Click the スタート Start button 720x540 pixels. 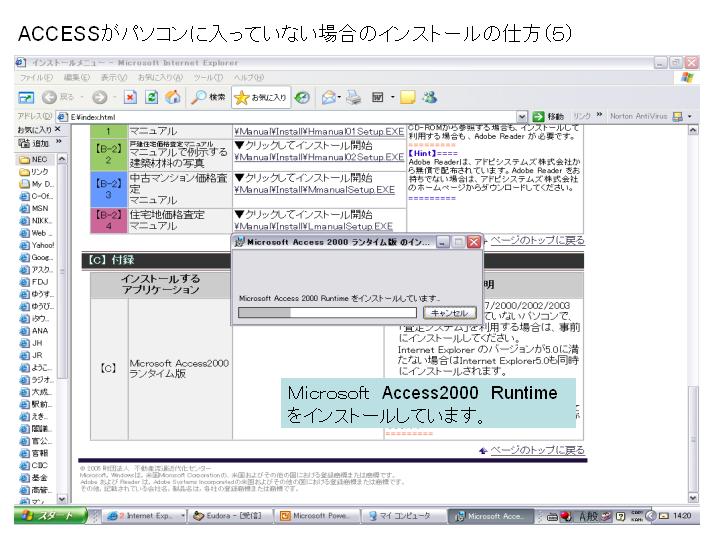pos(50,516)
